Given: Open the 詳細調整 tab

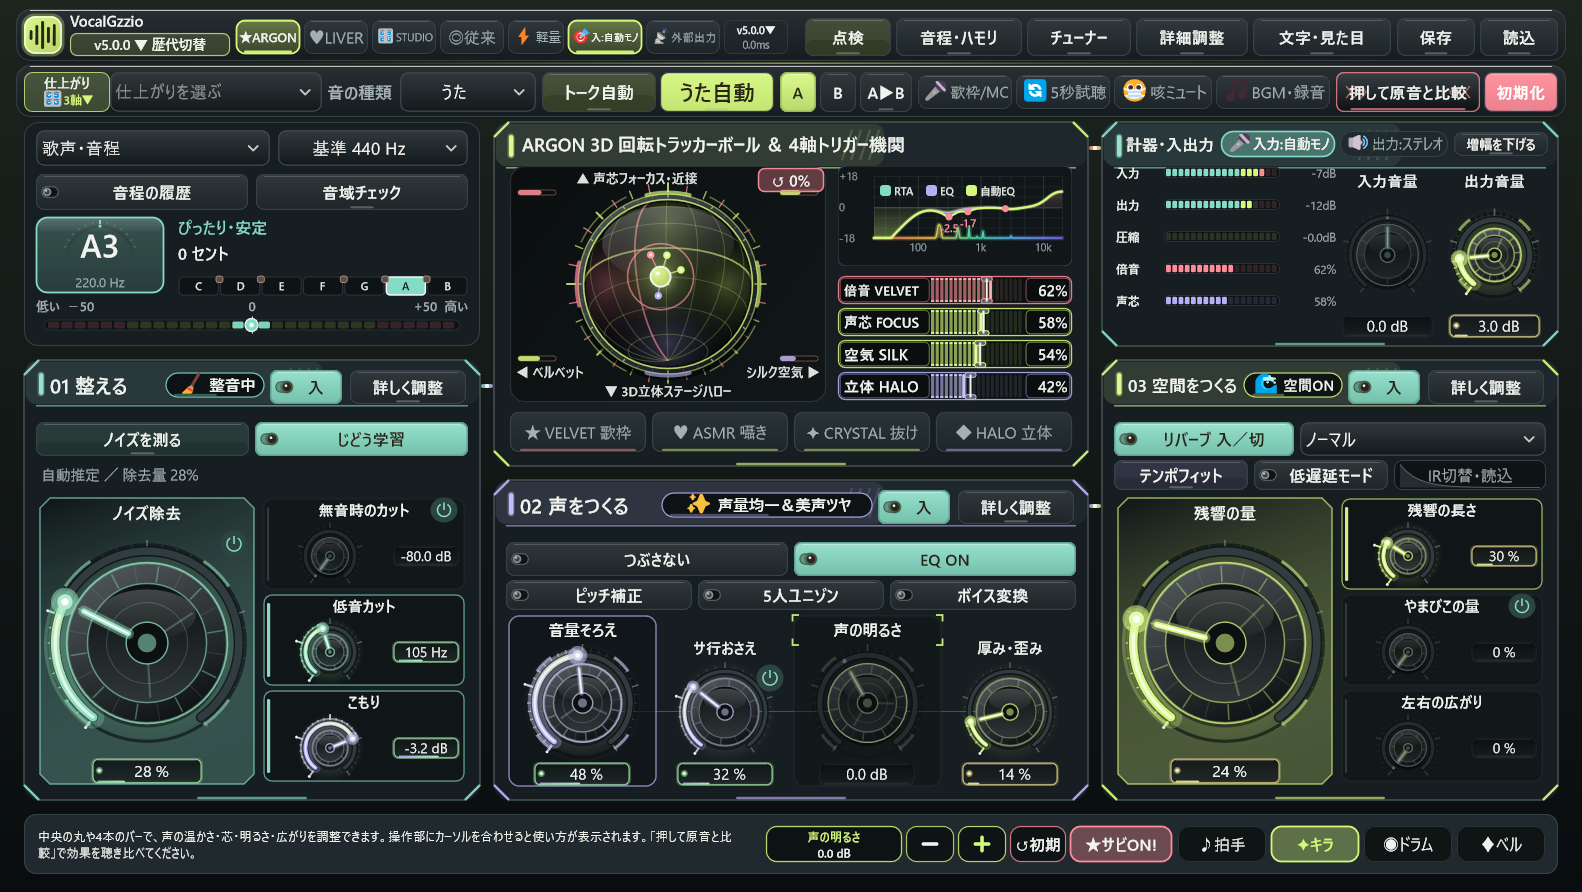Looking at the screenshot, I should coord(1192,37).
